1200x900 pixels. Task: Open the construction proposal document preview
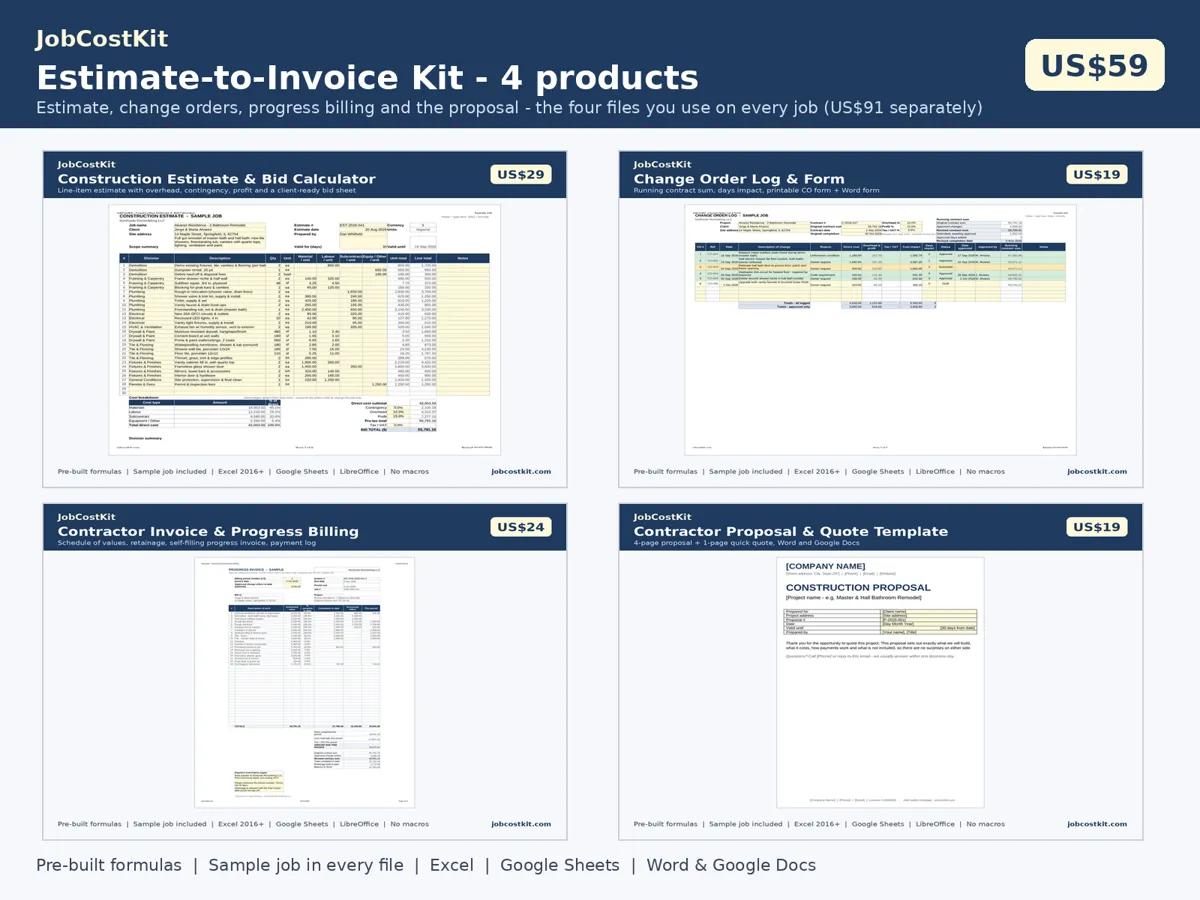click(x=880, y=682)
